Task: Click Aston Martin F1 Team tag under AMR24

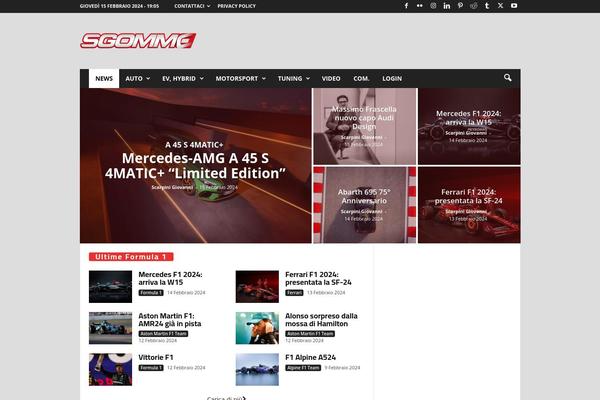Action: (x=163, y=334)
